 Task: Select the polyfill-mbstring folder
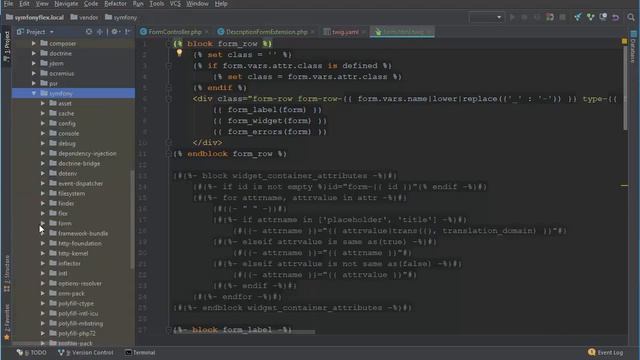[80, 323]
